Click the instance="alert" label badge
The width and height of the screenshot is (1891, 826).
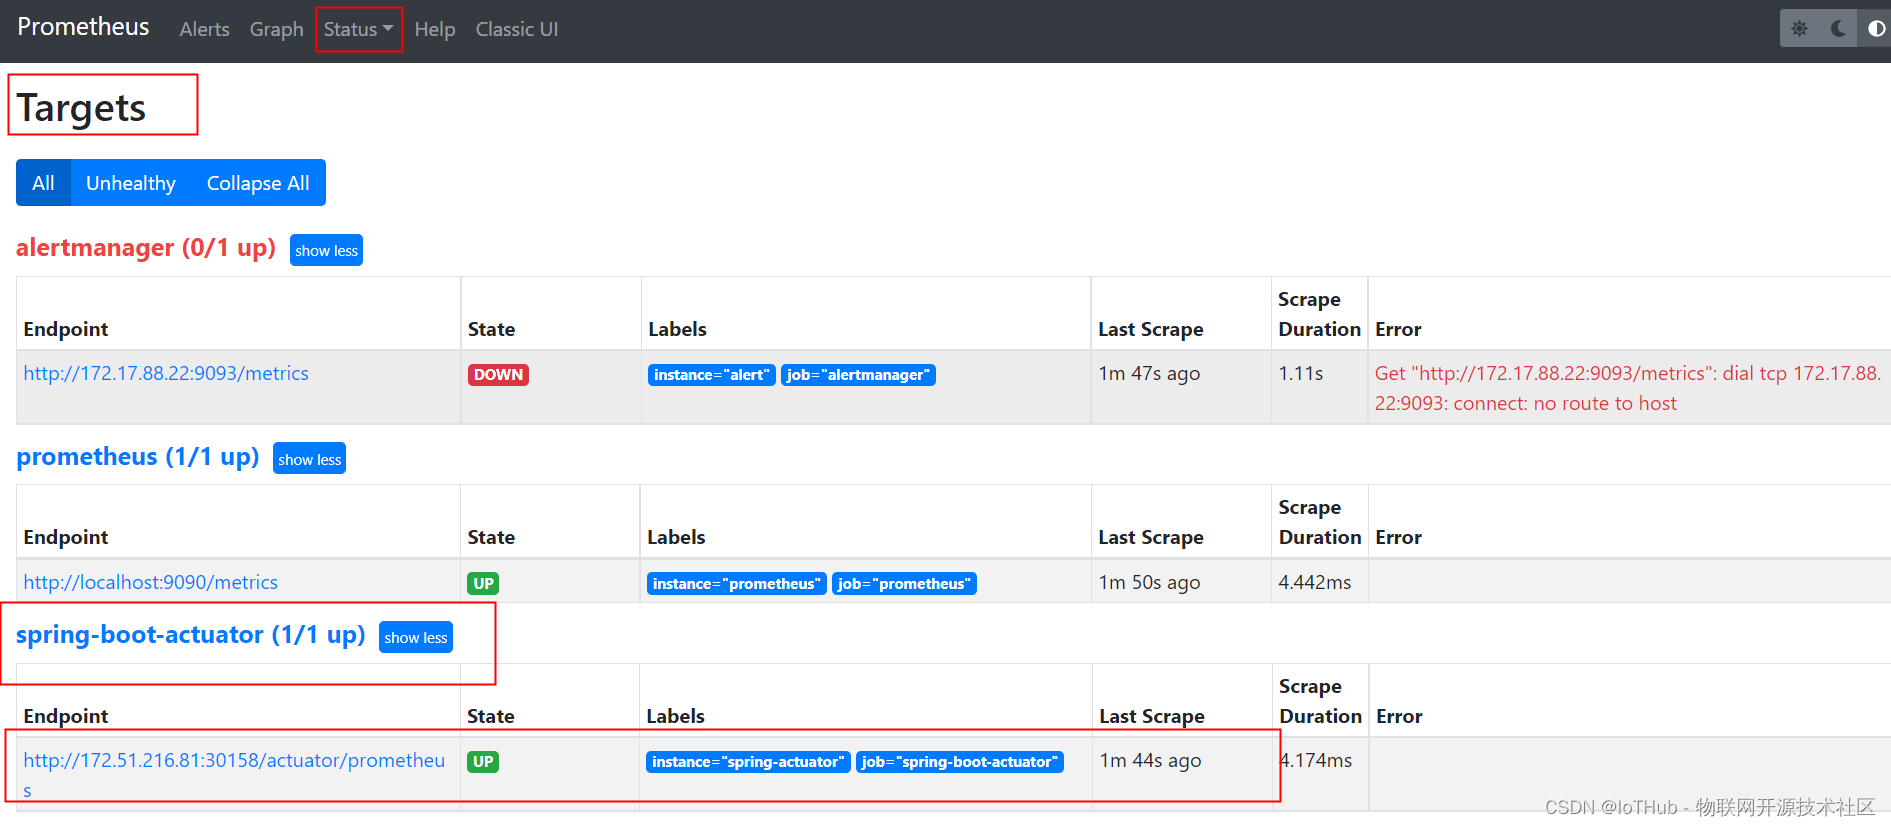pyautogui.click(x=711, y=375)
